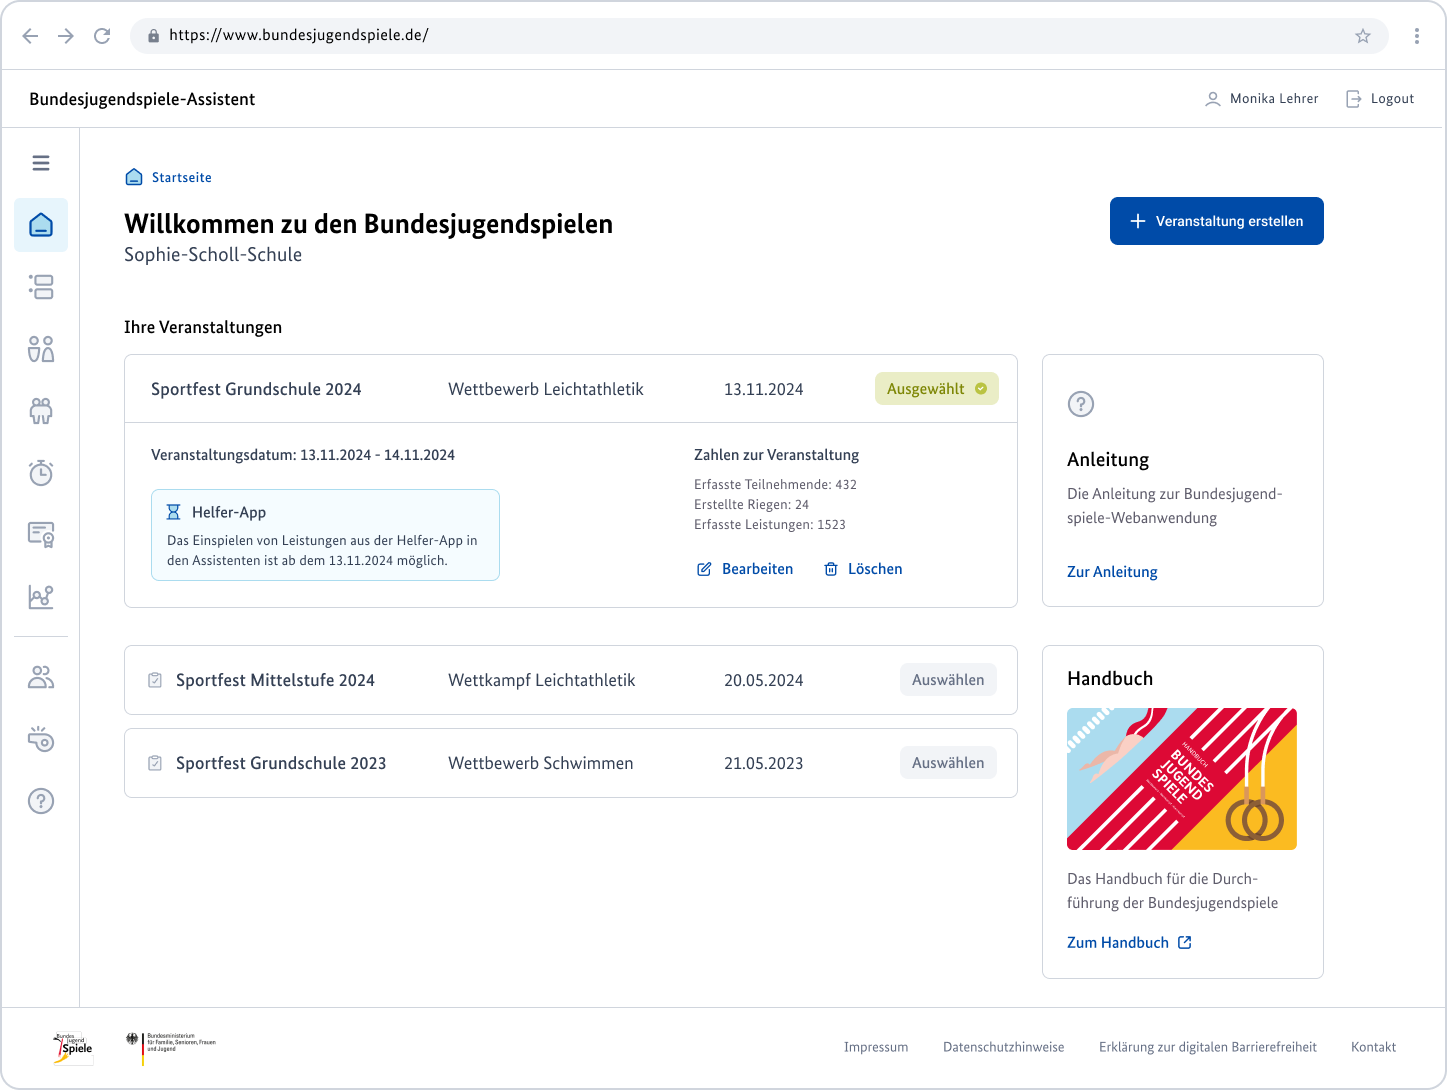The height and width of the screenshot is (1090, 1447).
Task: Click the Startseite breadcrumb
Action: pyautogui.click(x=181, y=177)
